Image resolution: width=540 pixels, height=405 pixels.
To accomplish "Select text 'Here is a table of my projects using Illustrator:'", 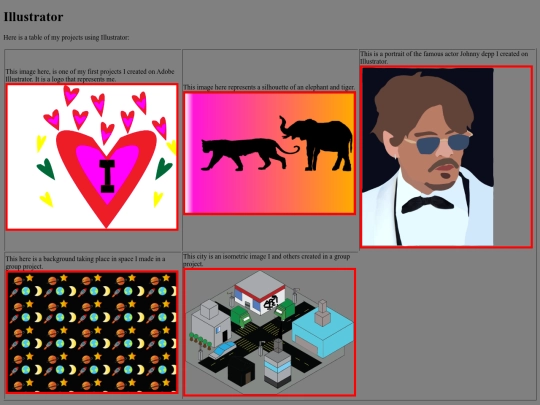I will coord(66,37).
